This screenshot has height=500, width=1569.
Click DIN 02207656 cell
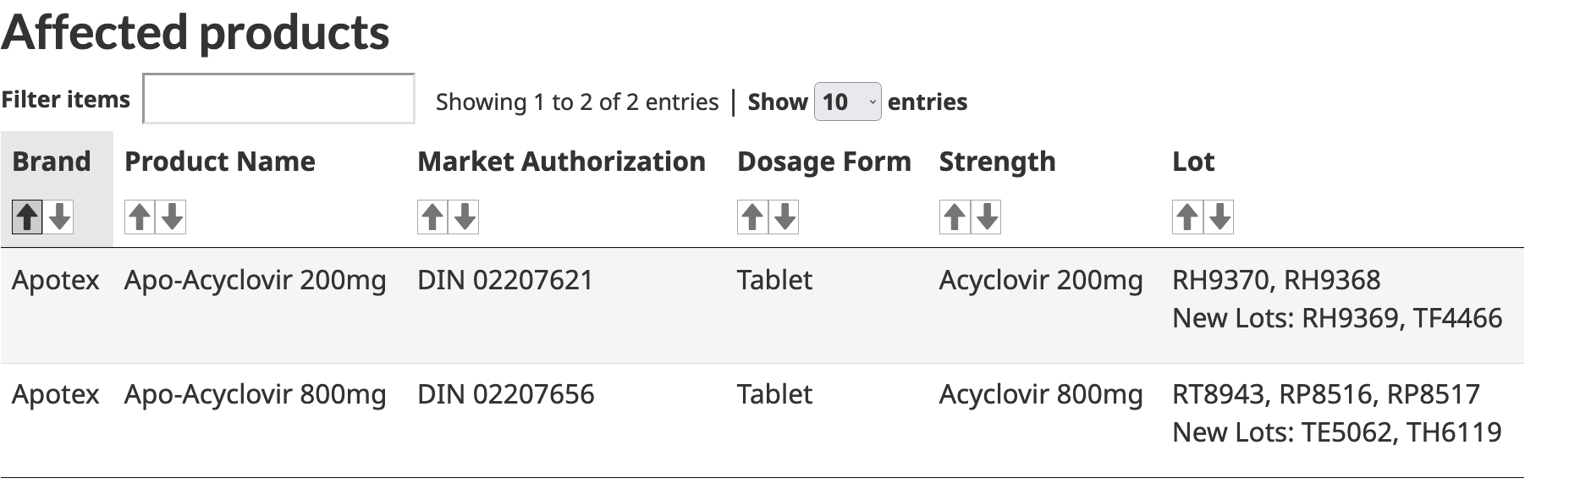pyautogui.click(x=505, y=395)
